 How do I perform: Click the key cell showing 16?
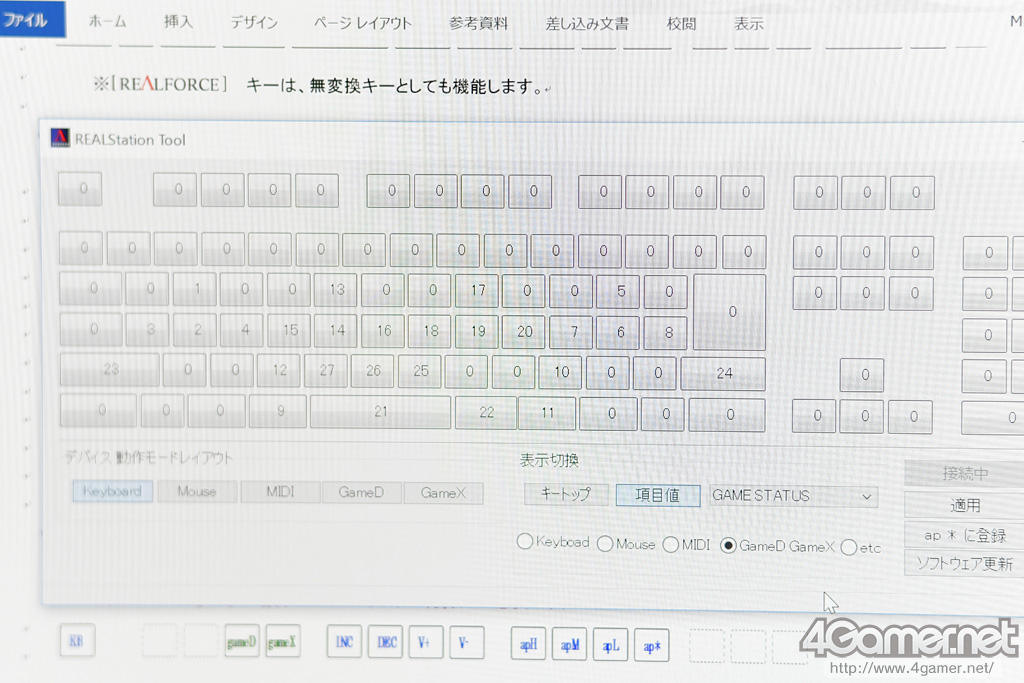[x=383, y=331]
